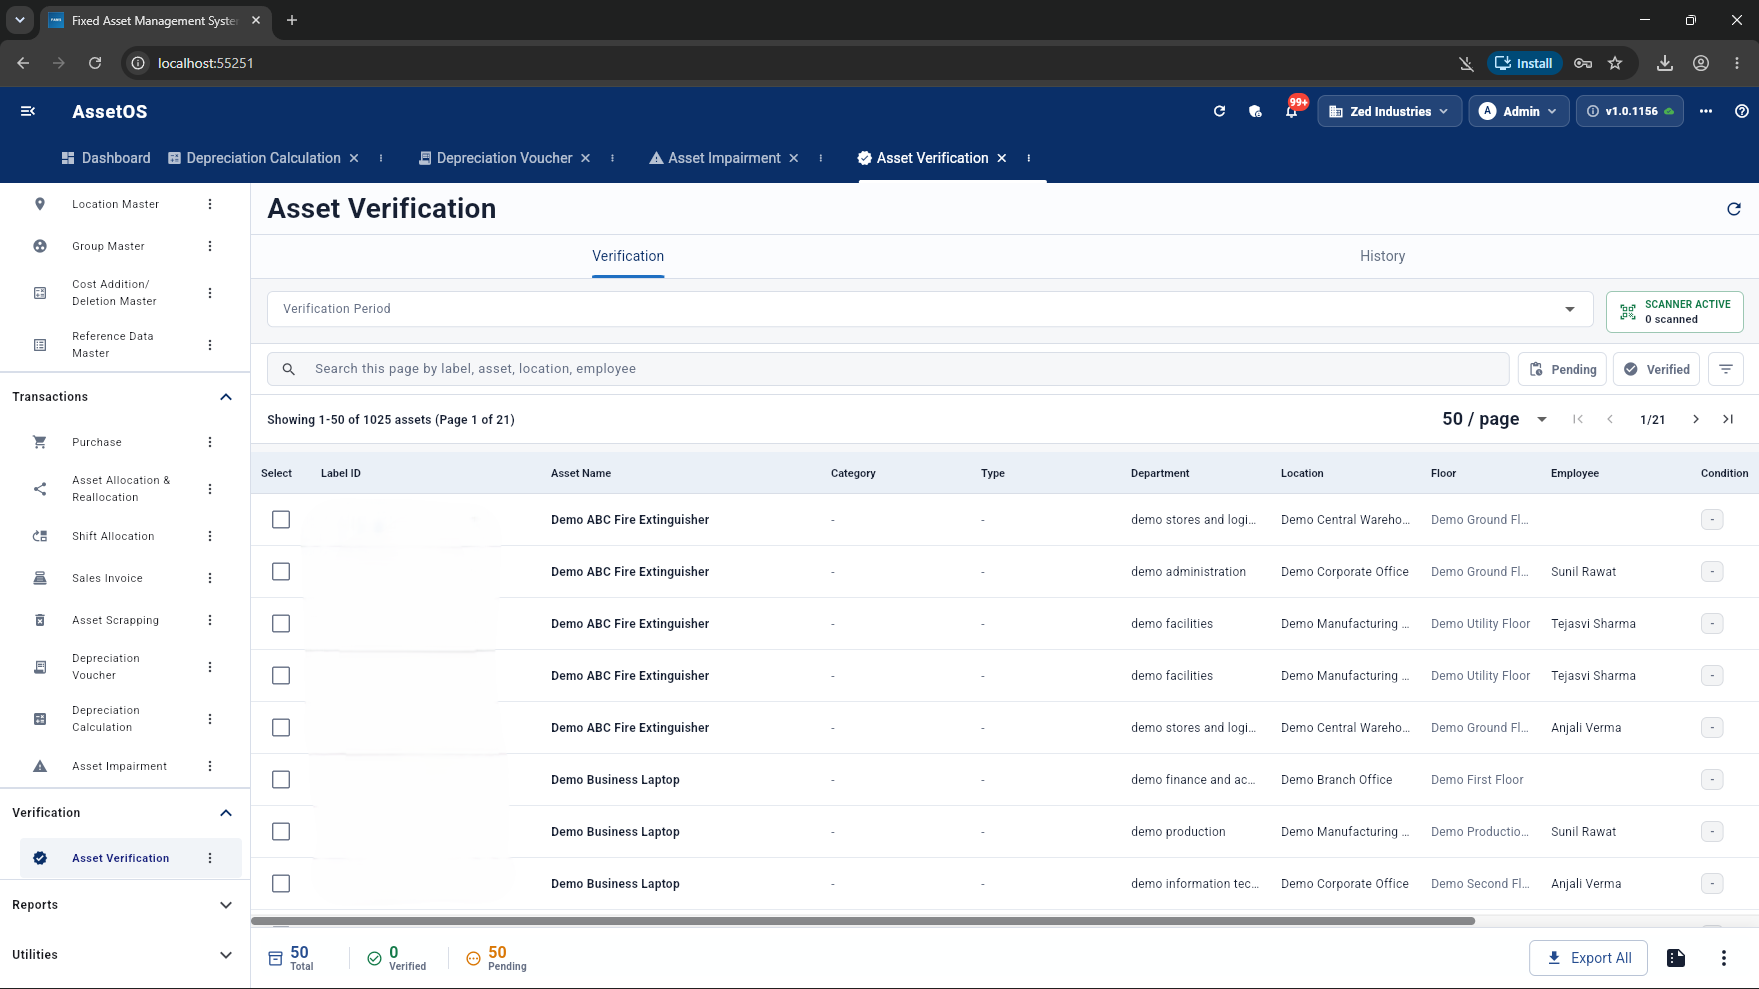
Task: Select checkbox for demo administration row
Action: pos(281,572)
